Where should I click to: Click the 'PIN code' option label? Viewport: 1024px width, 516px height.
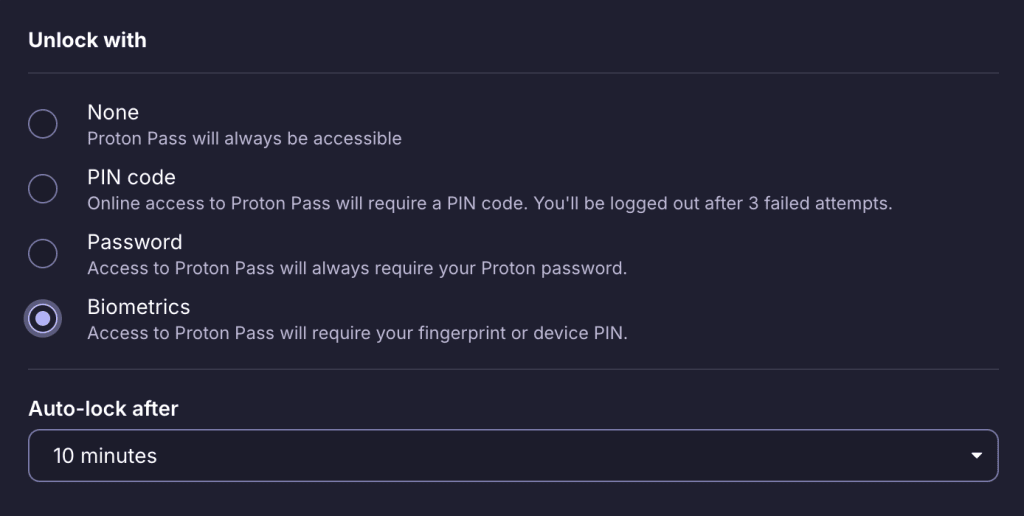point(131,177)
